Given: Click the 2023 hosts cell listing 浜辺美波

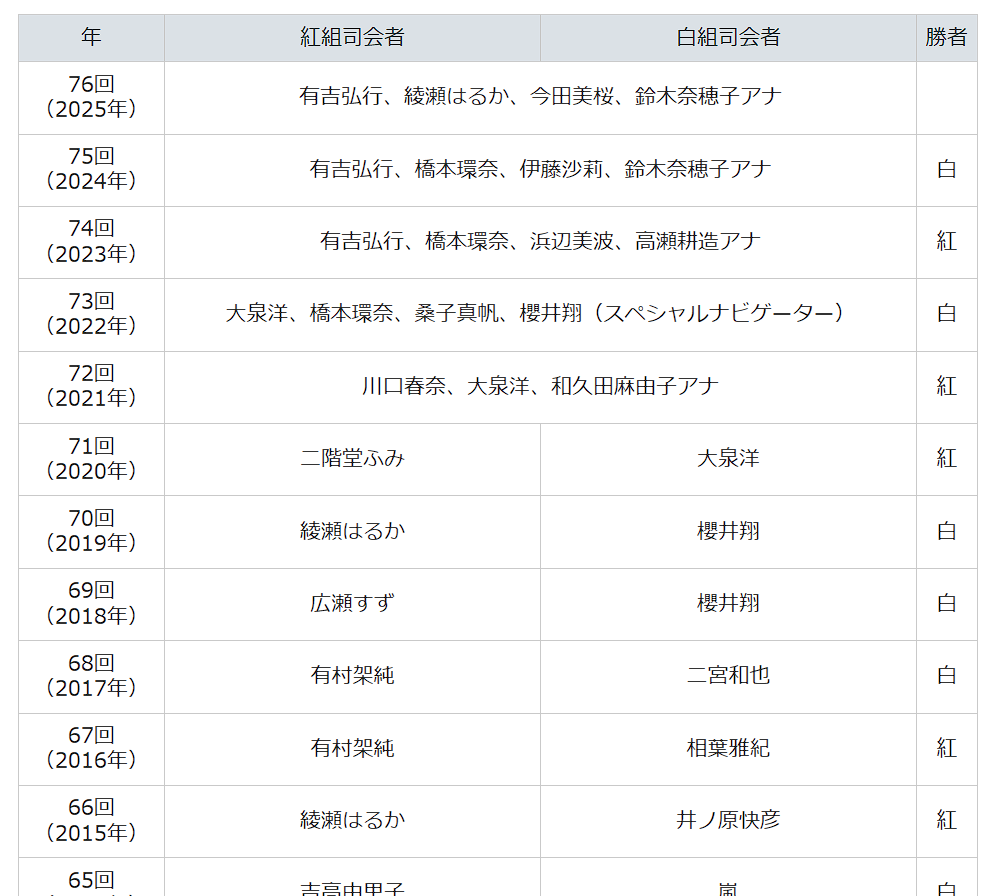Looking at the screenshot, I should [x=540, y=241].
